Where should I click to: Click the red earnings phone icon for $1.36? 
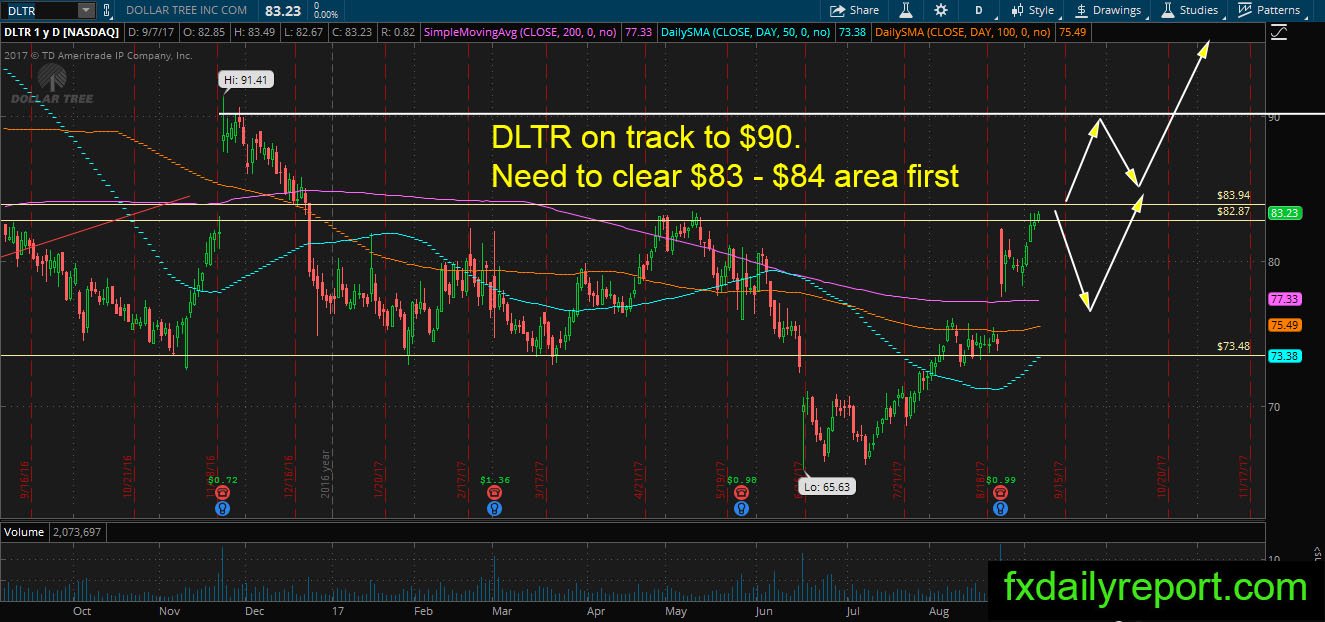(x=494, y=493)
